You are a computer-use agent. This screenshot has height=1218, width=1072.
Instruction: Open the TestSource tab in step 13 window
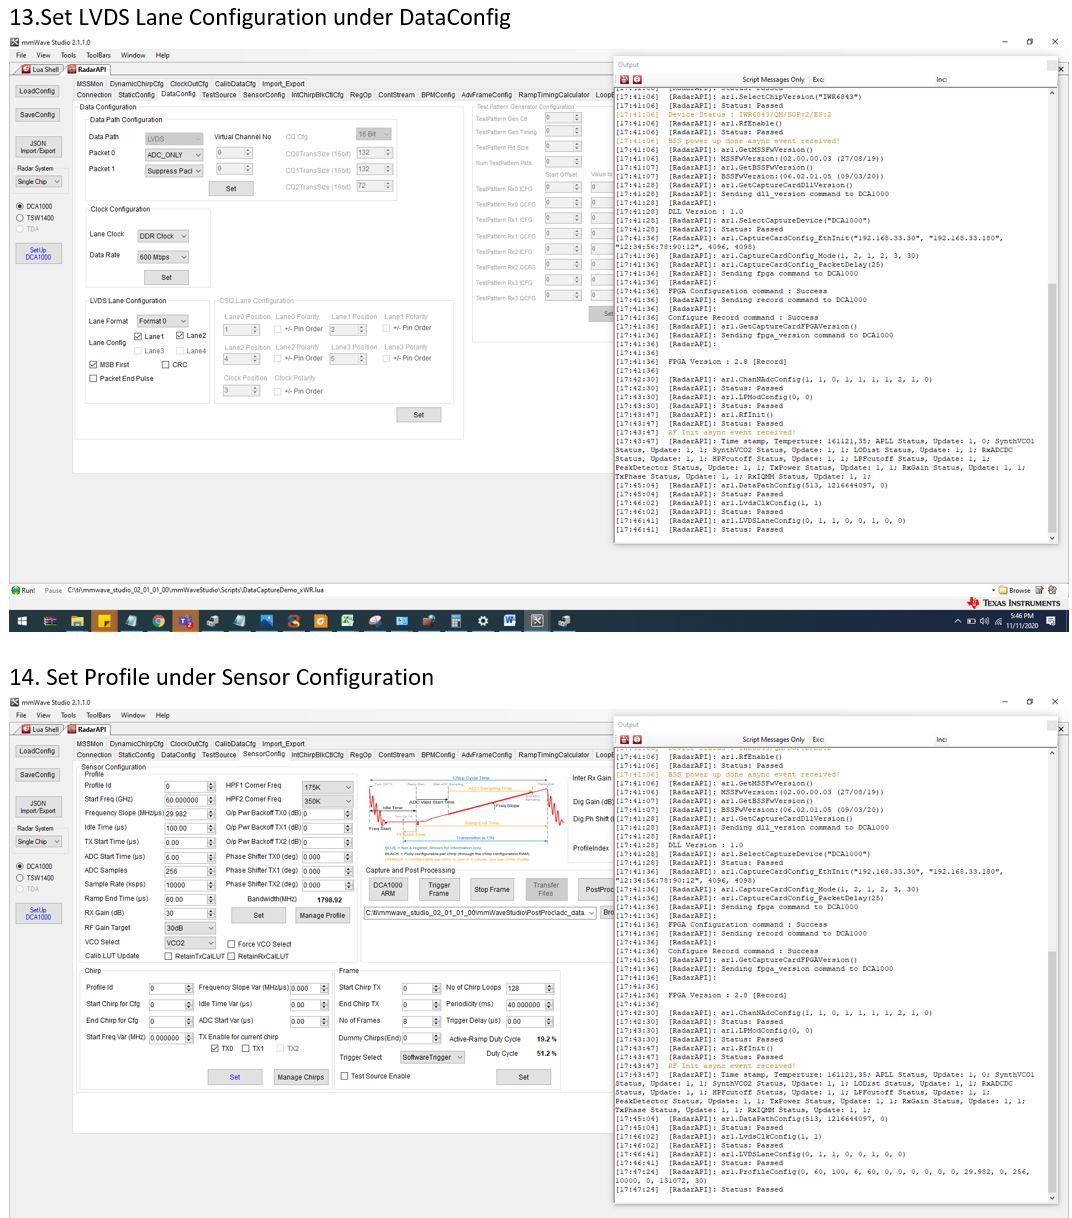tap(219, 95)
